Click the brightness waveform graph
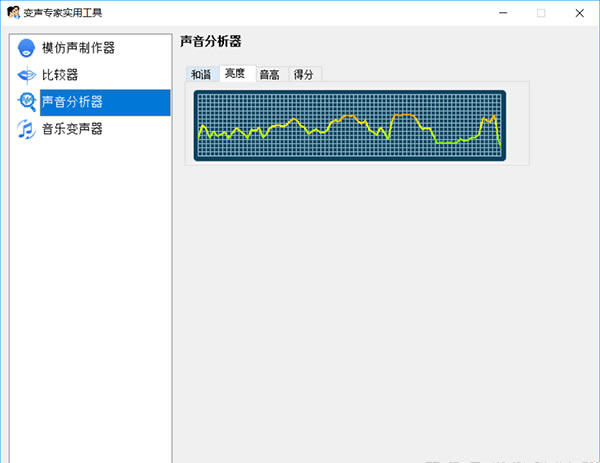The width and height of the screenshot is (600, 463). (x=350, y=126)
